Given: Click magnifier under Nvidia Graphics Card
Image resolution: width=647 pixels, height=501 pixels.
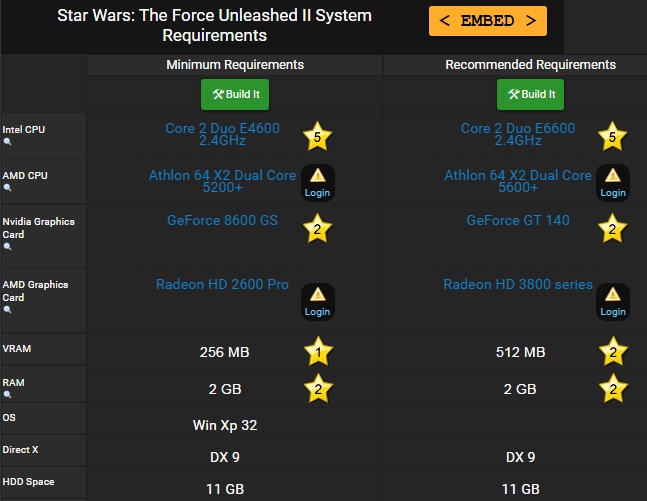Looking at the screenshot, I should (x=8, y=247).
